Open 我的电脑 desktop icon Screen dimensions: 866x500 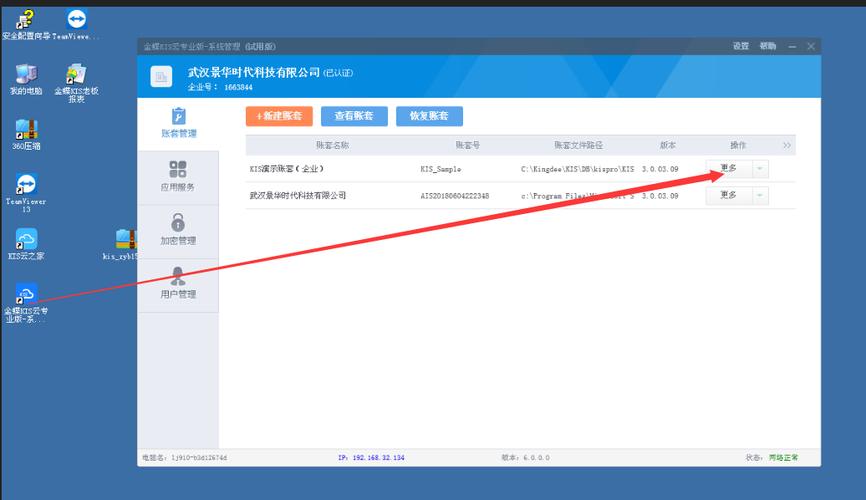pos(26,80)
